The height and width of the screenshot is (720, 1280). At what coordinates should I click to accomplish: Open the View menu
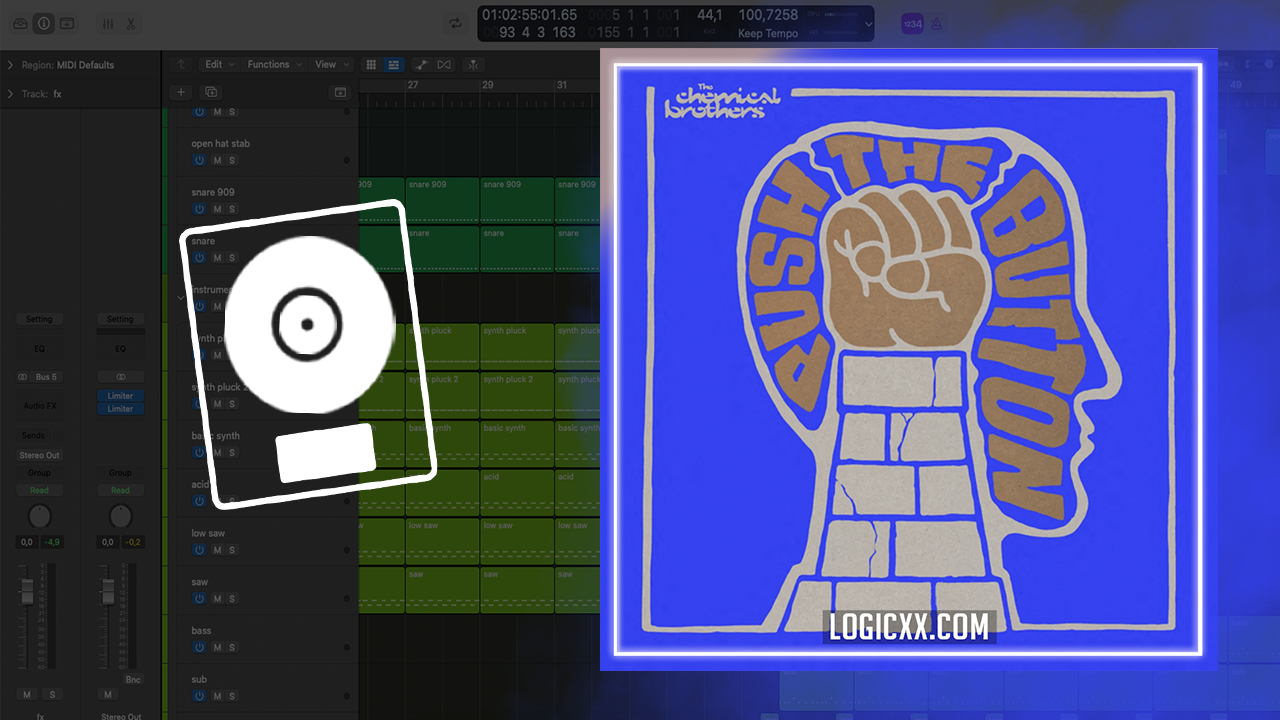(x=331, y=64)
